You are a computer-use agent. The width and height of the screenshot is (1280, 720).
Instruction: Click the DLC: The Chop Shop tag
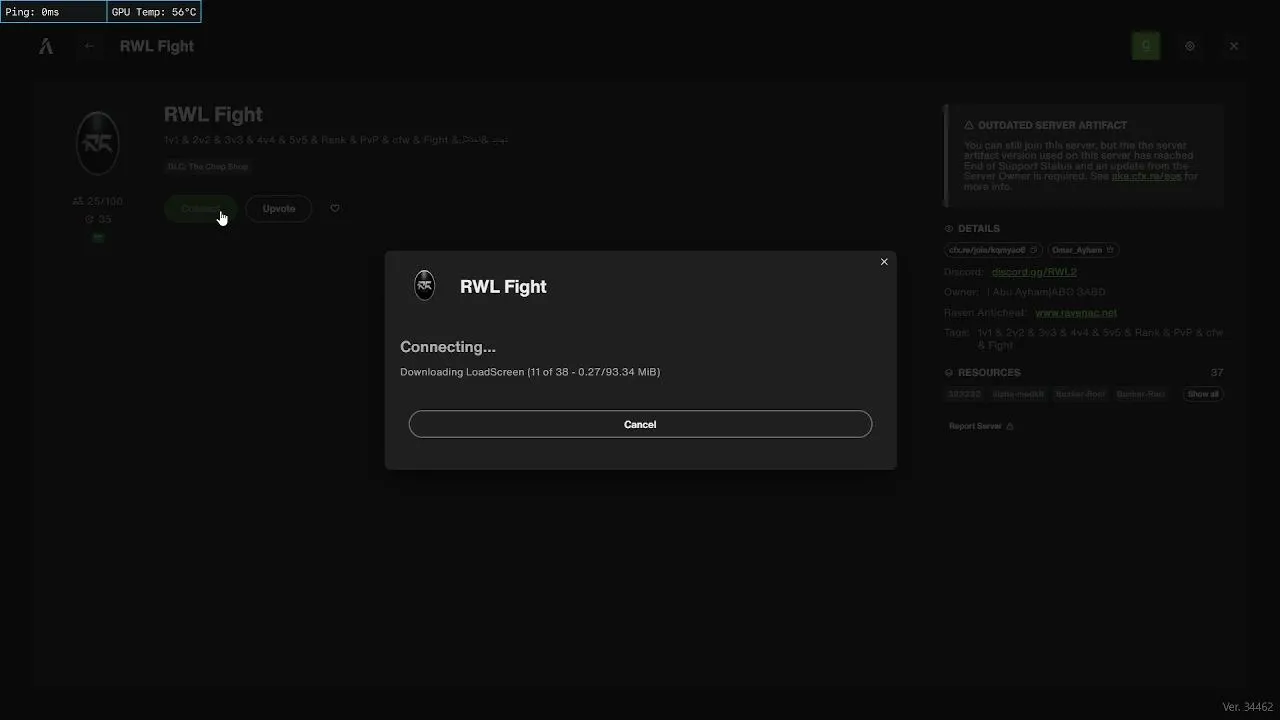(208, 167)
